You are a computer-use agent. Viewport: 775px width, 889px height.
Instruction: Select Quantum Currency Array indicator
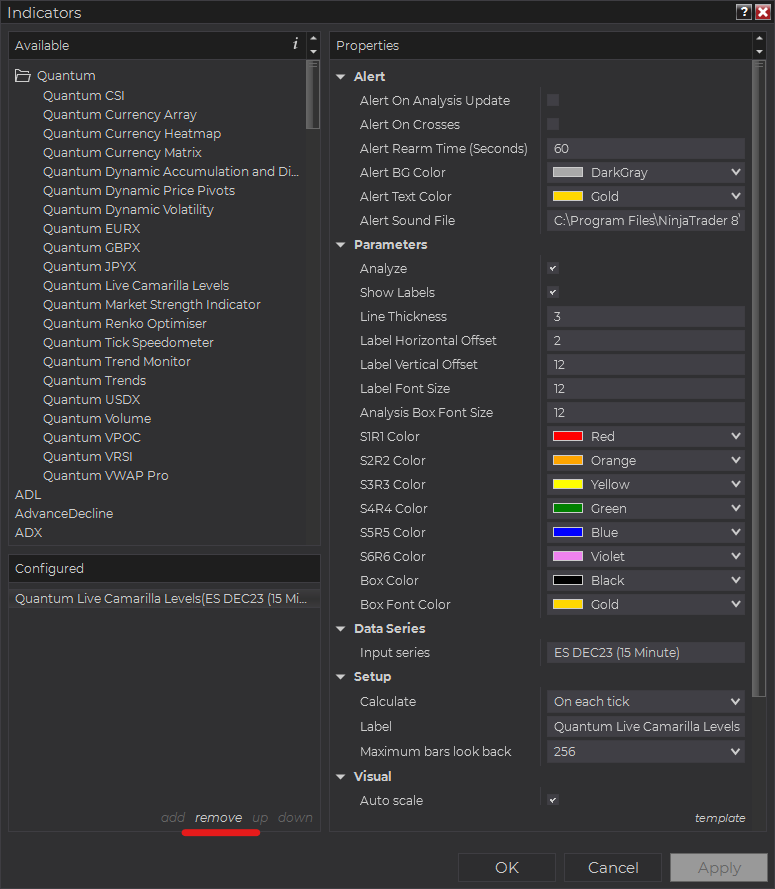[x=120, y=115]
